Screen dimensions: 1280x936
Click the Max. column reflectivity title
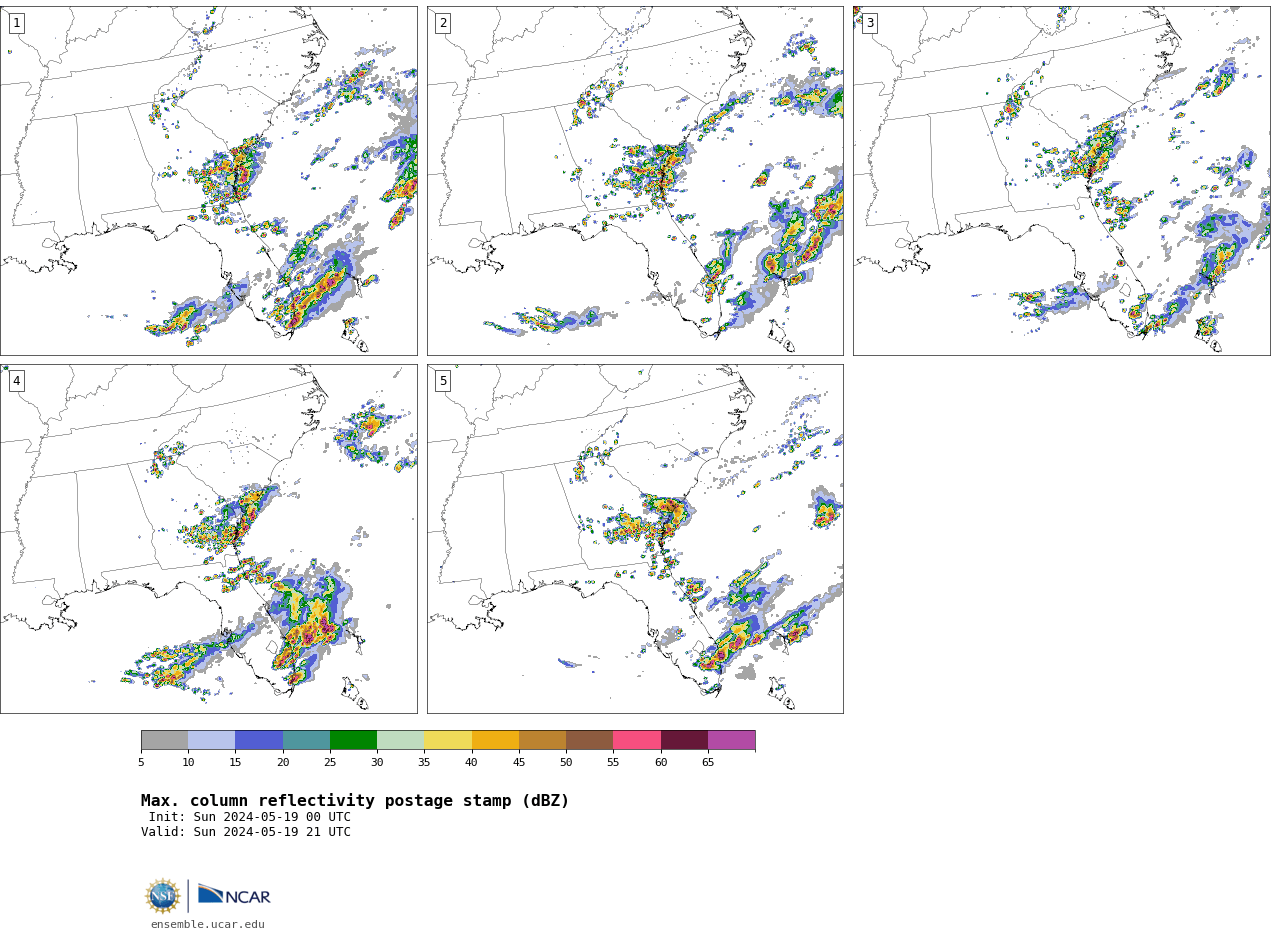click(x=355, y=801)
